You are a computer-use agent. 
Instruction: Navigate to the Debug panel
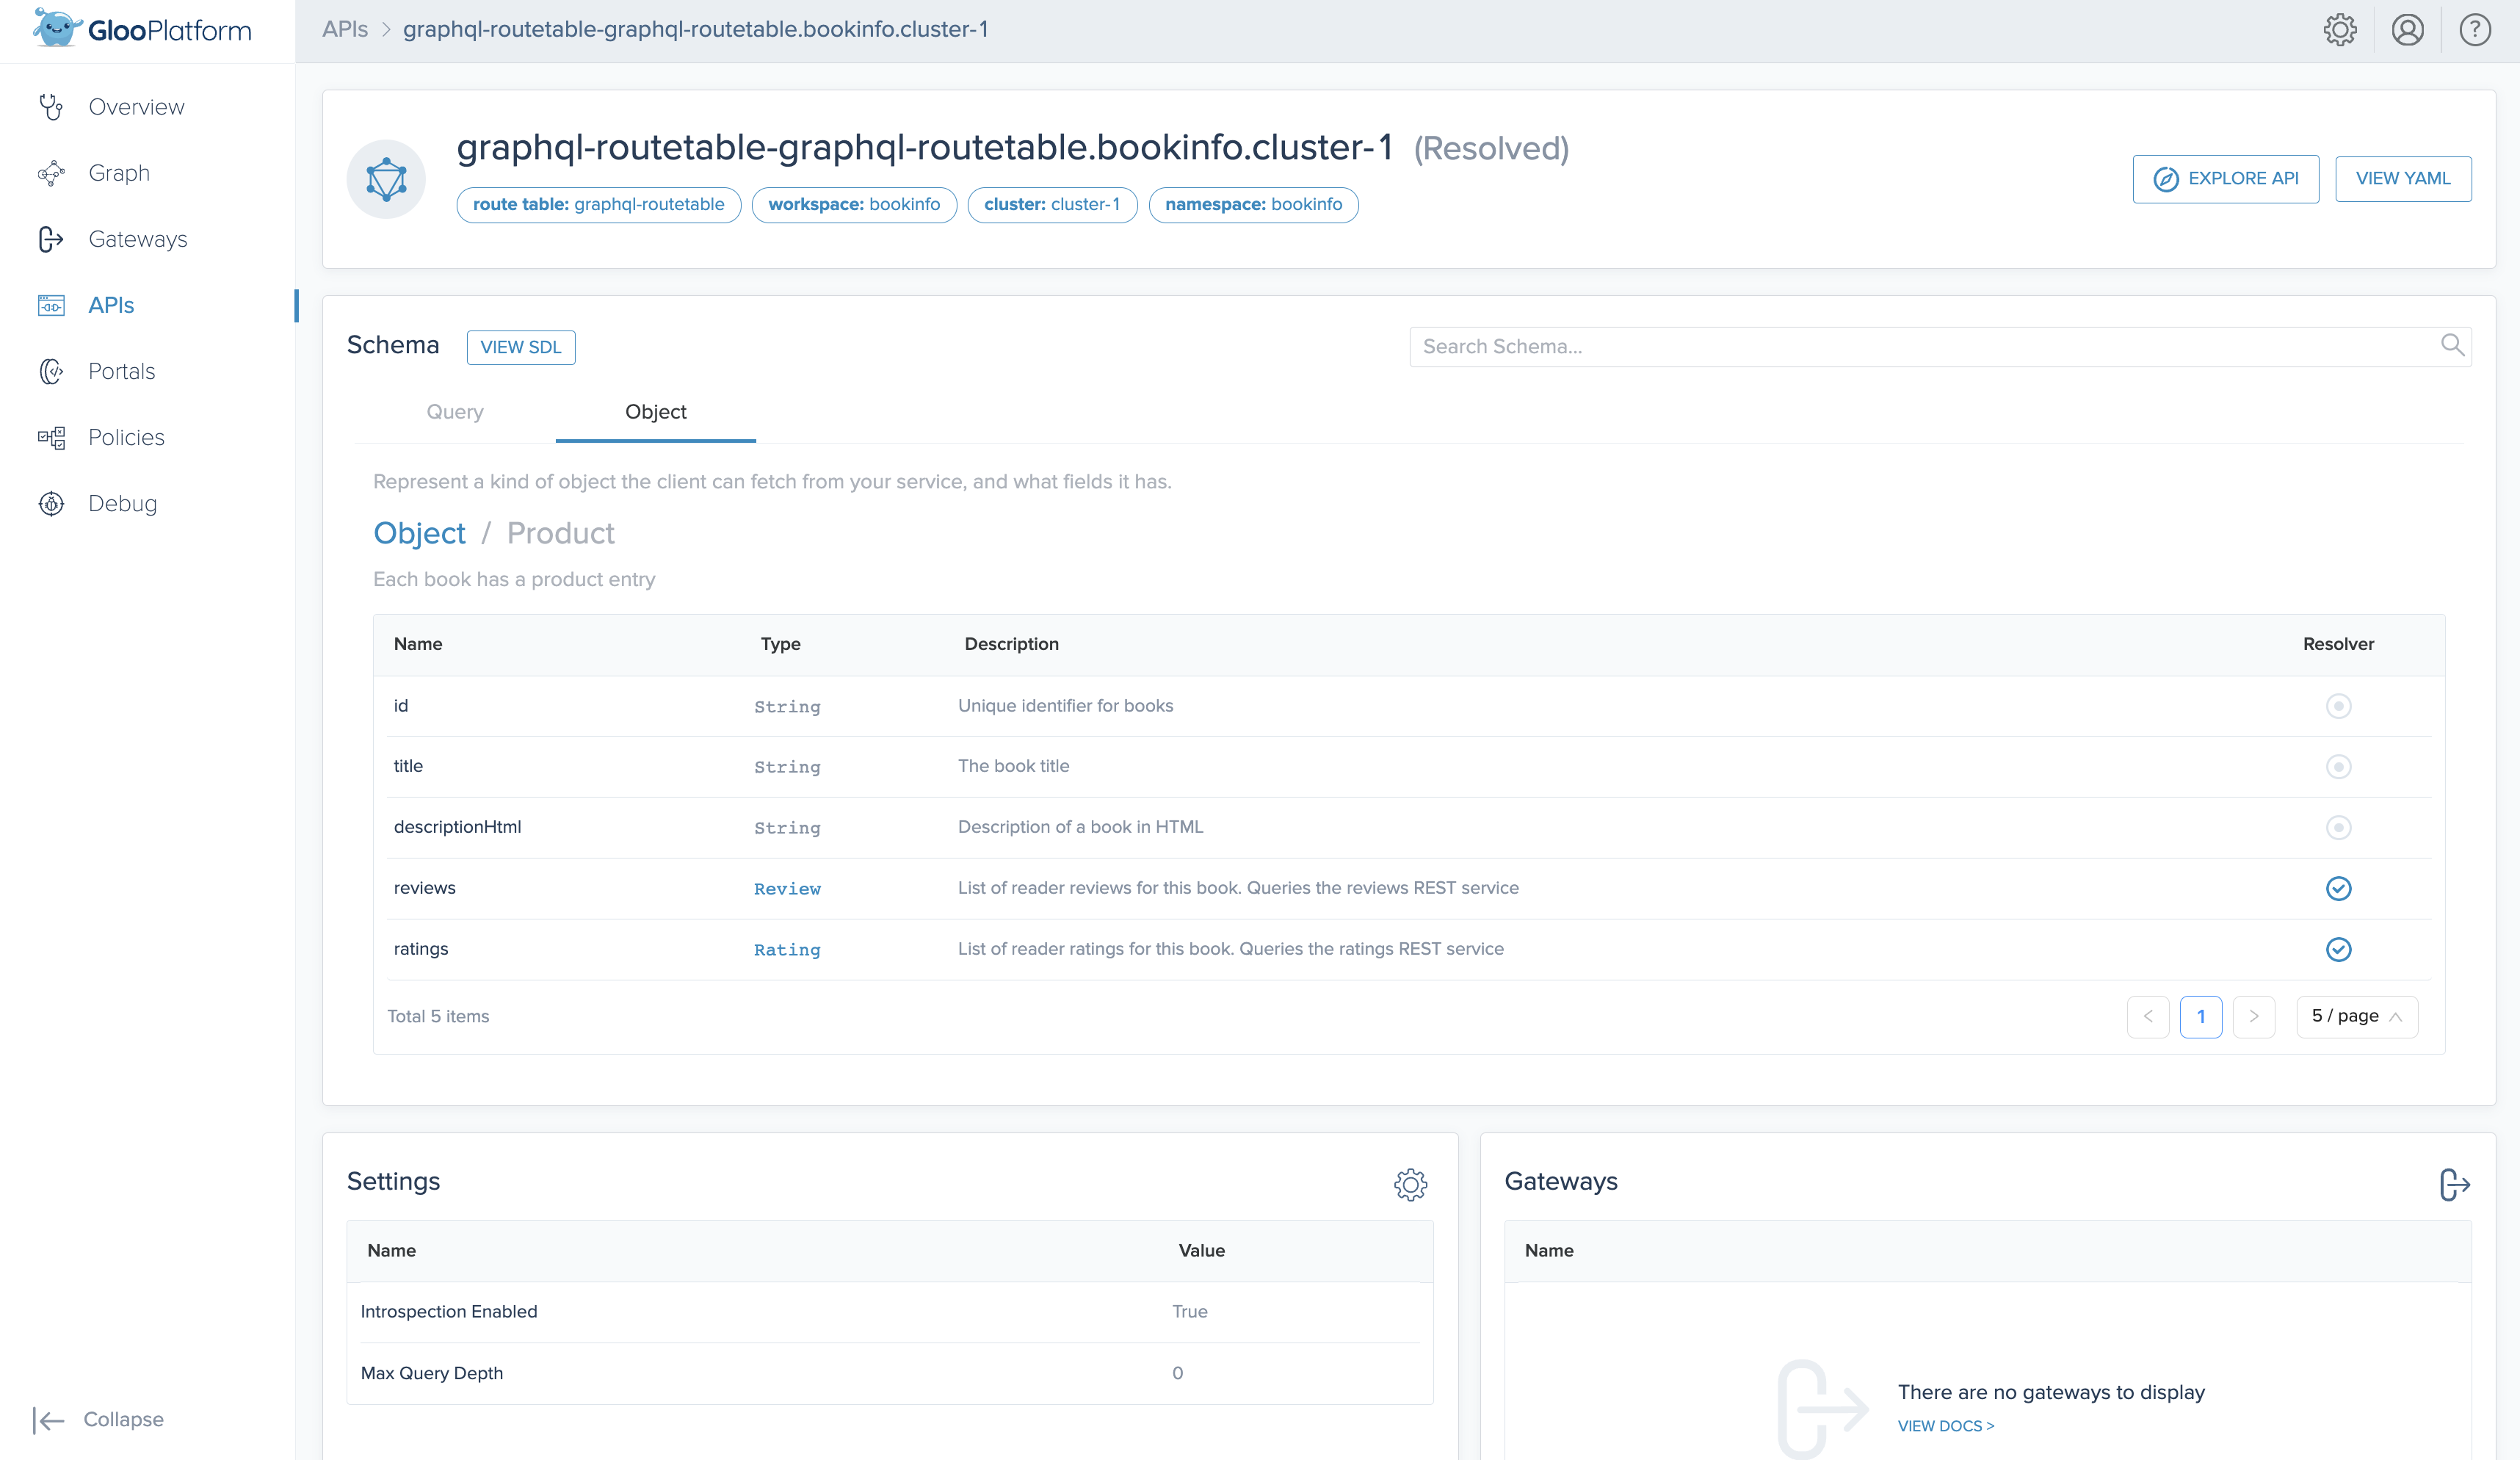point(122,503)
